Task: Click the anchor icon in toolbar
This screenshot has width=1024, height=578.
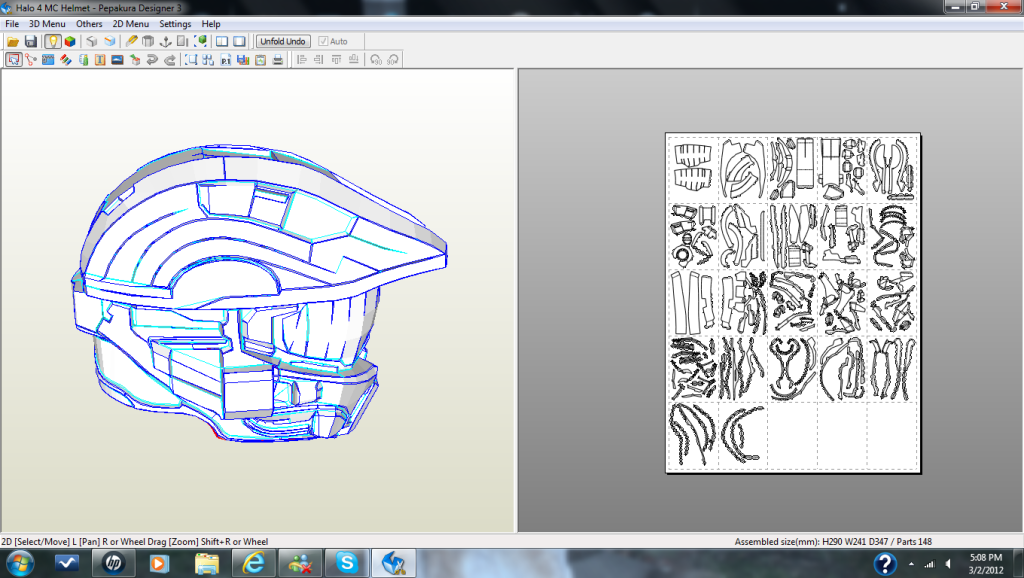Action: (x=166, y=41)
